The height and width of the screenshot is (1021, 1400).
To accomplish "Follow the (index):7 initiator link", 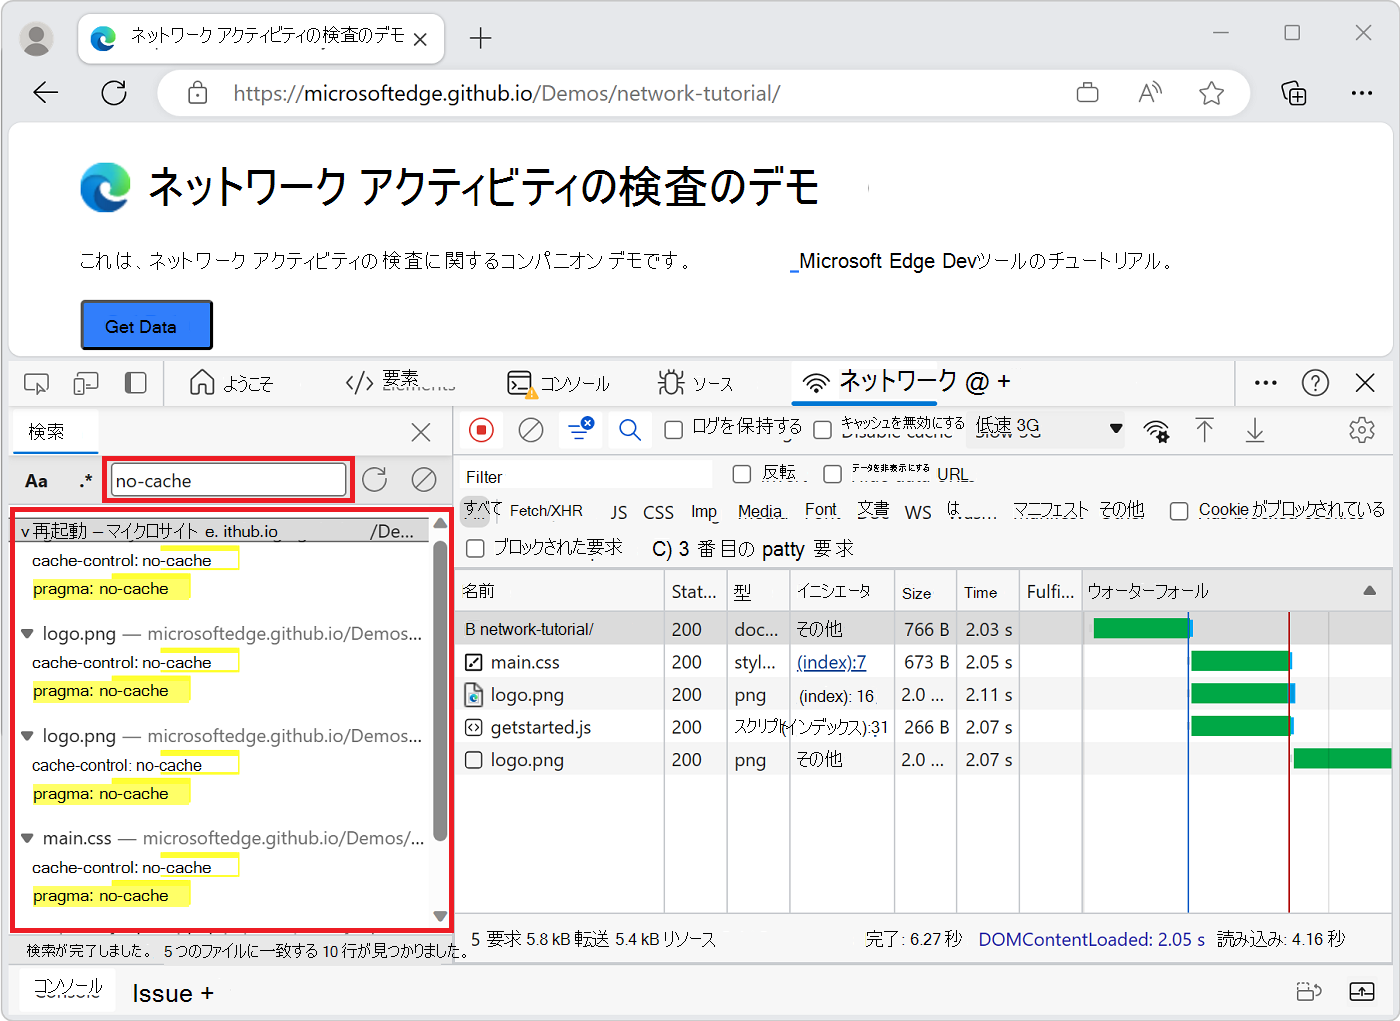I will pos(831,662).
